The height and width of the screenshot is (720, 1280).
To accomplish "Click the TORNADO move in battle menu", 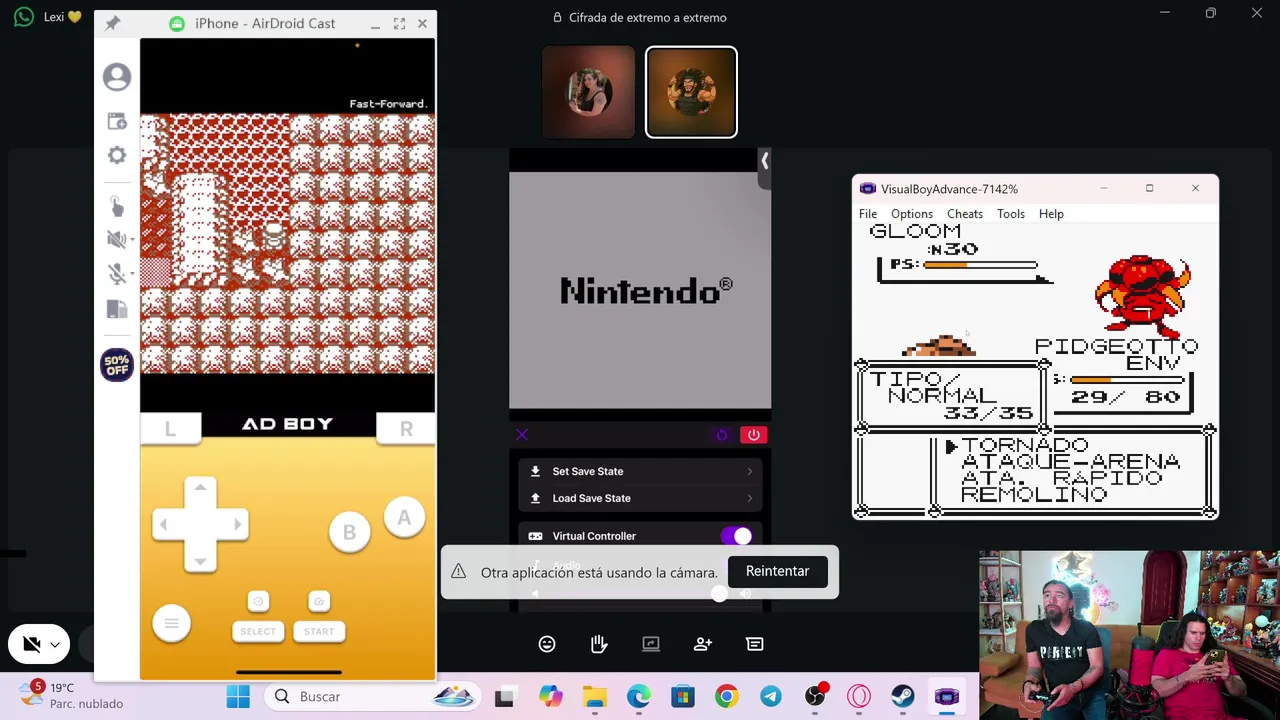I will pyautogui.click(x=1024, y=445).
